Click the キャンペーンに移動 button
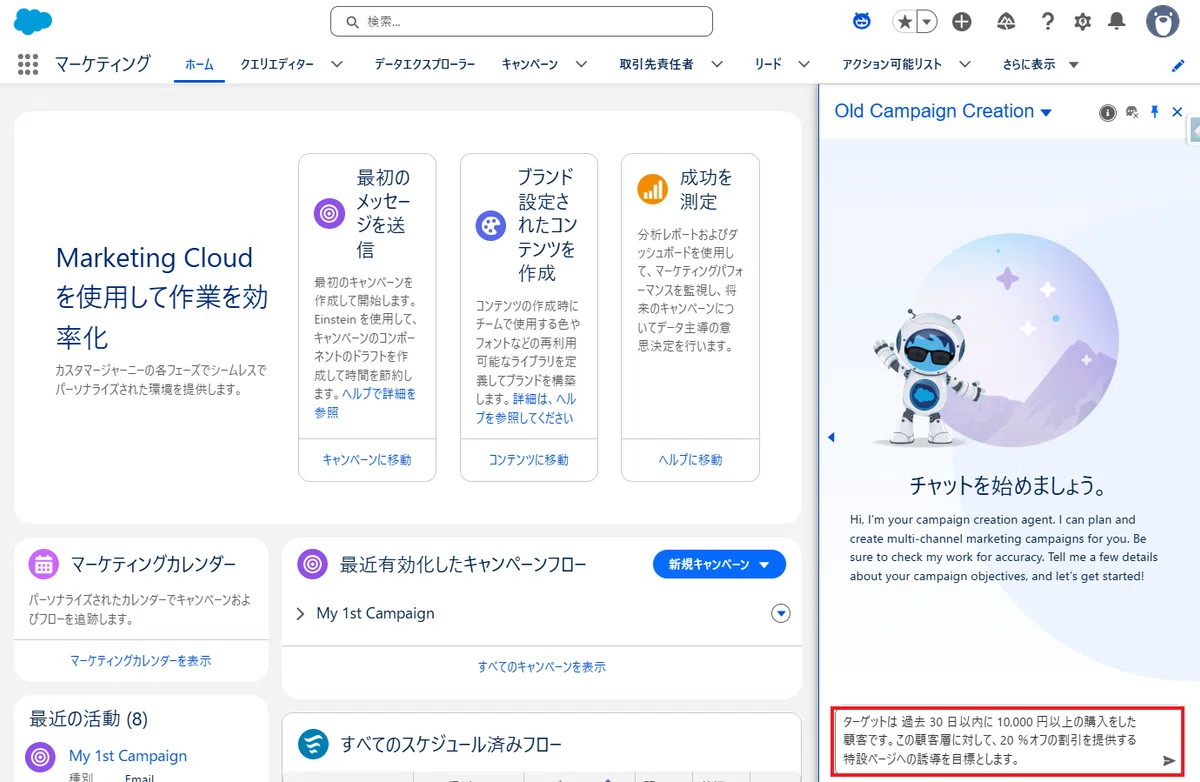Screen dimensions: 1200x782 [x=367, y=460]
